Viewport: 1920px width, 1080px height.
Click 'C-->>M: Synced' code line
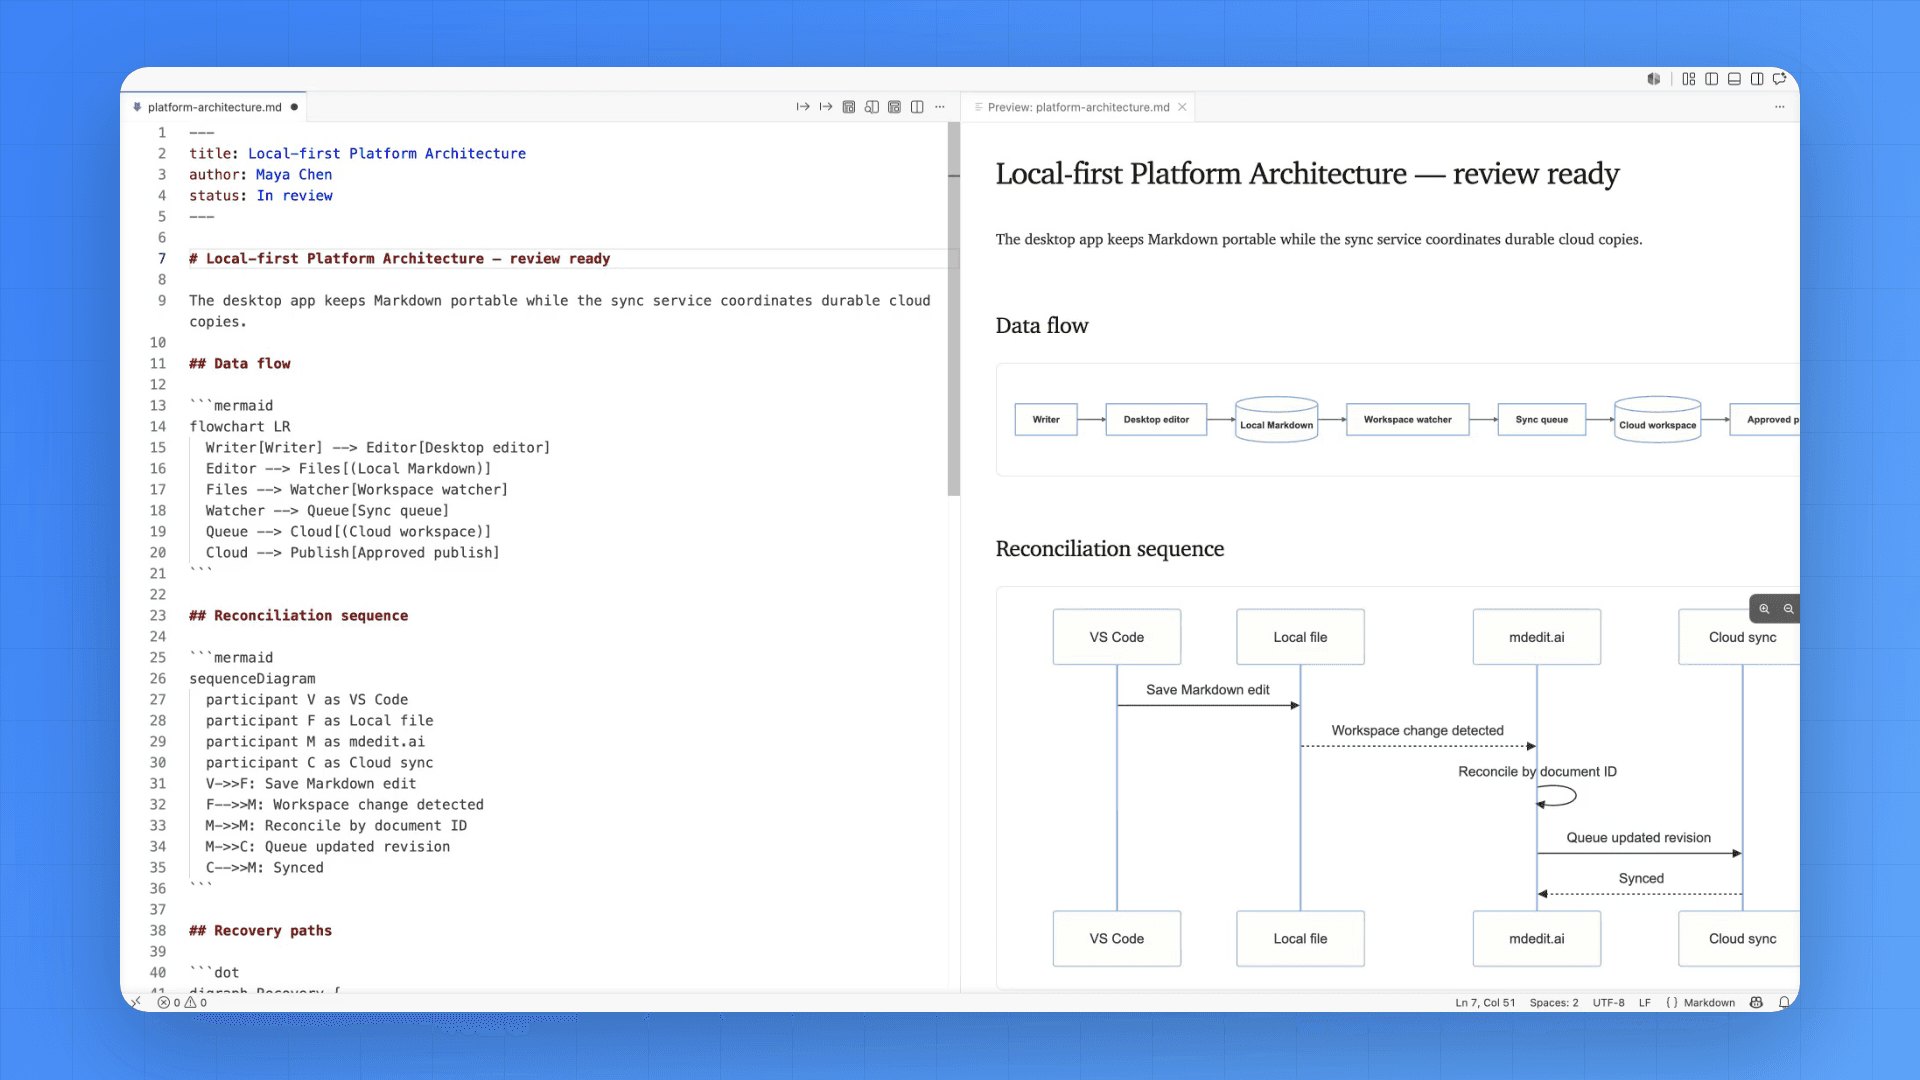pyautogui.click(x=264, y=867)
